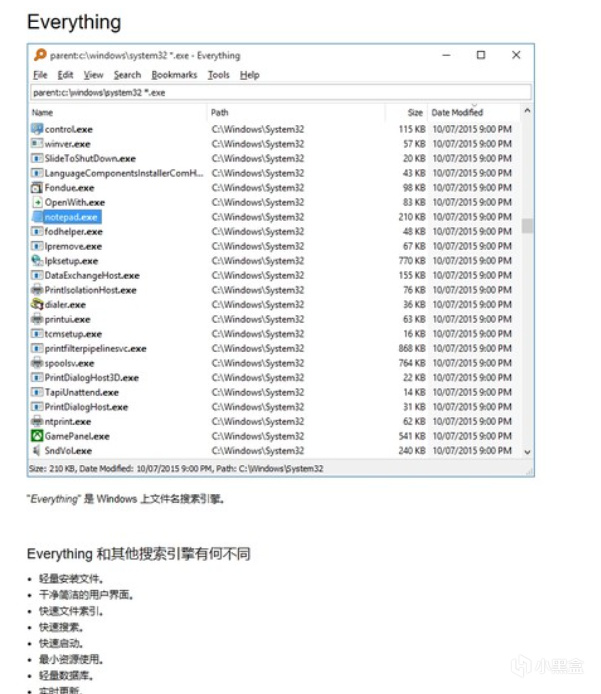Click the fodhelper.exe file icon
The height and width of the screenshot is (694, 601).
point(37,231)
